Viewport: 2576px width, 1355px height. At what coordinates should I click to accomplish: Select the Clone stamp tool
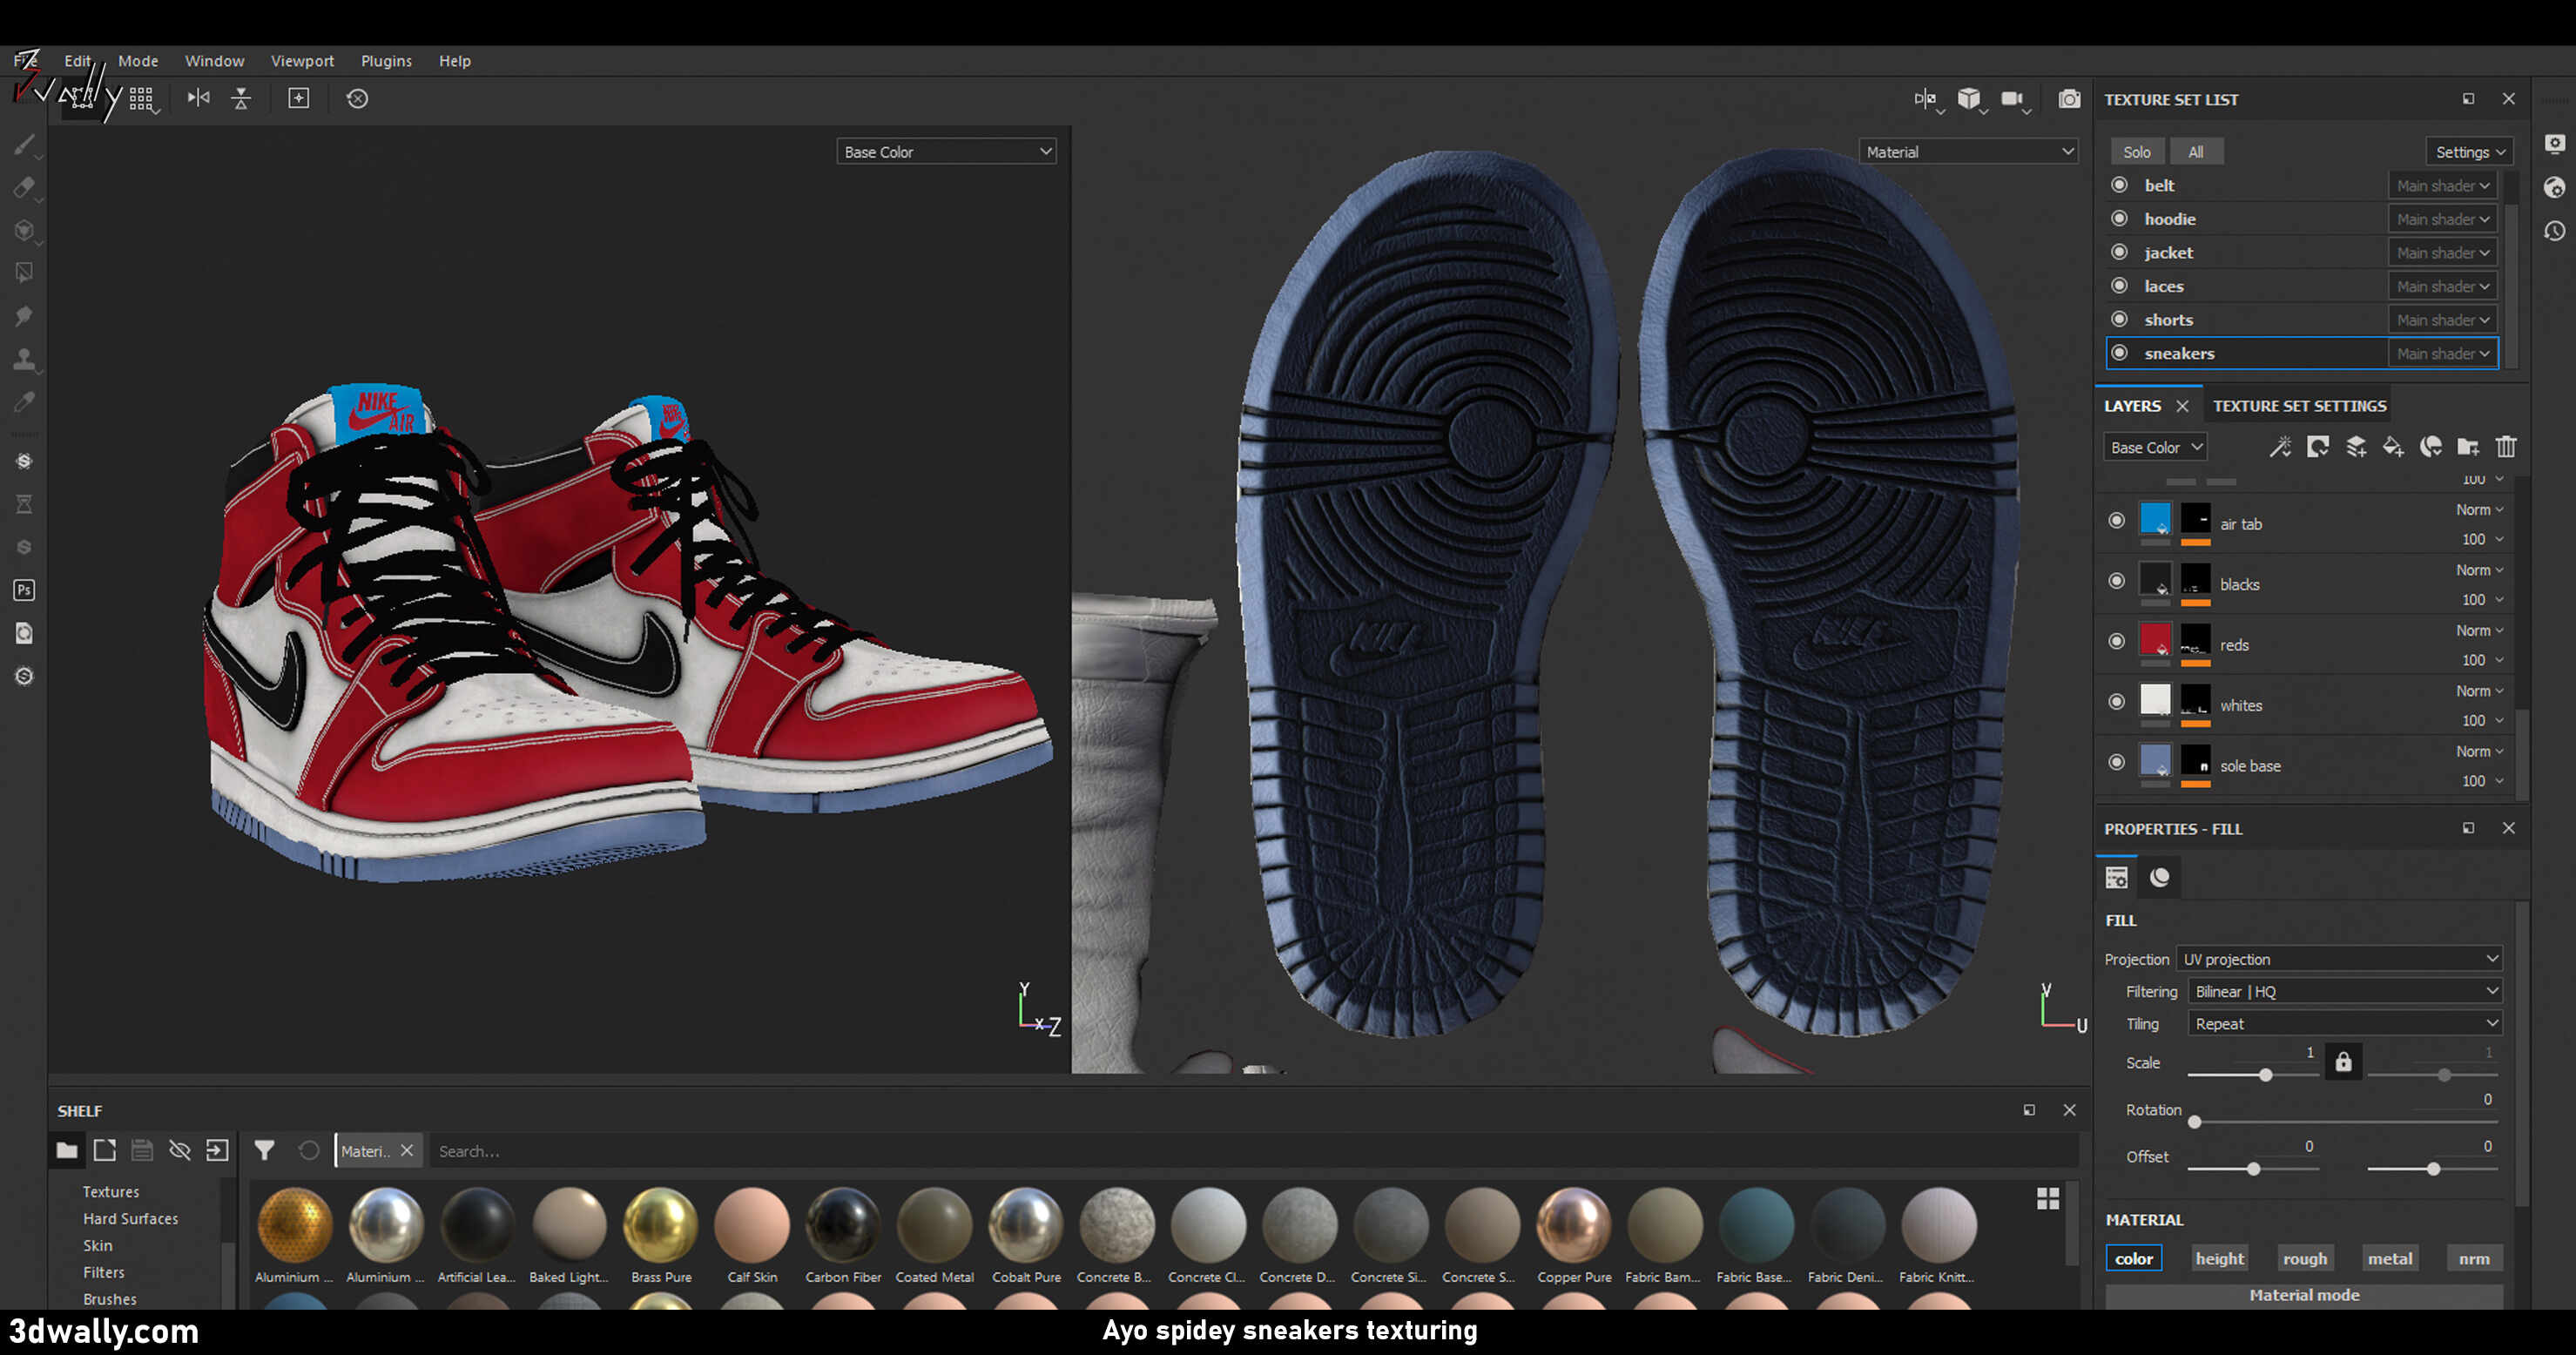pyautogui.click(x=24, y=358)
